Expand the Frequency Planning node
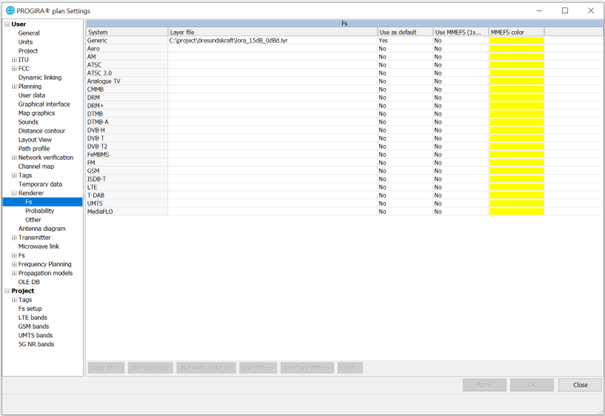 pos(14,264)
